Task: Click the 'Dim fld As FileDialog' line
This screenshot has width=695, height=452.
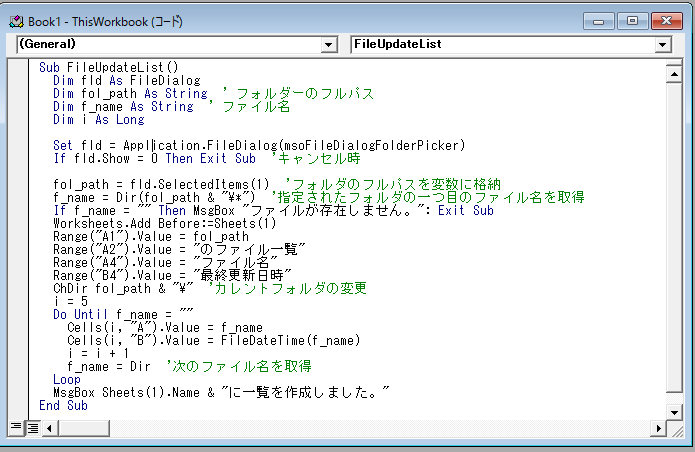Action: click(127, 81)
